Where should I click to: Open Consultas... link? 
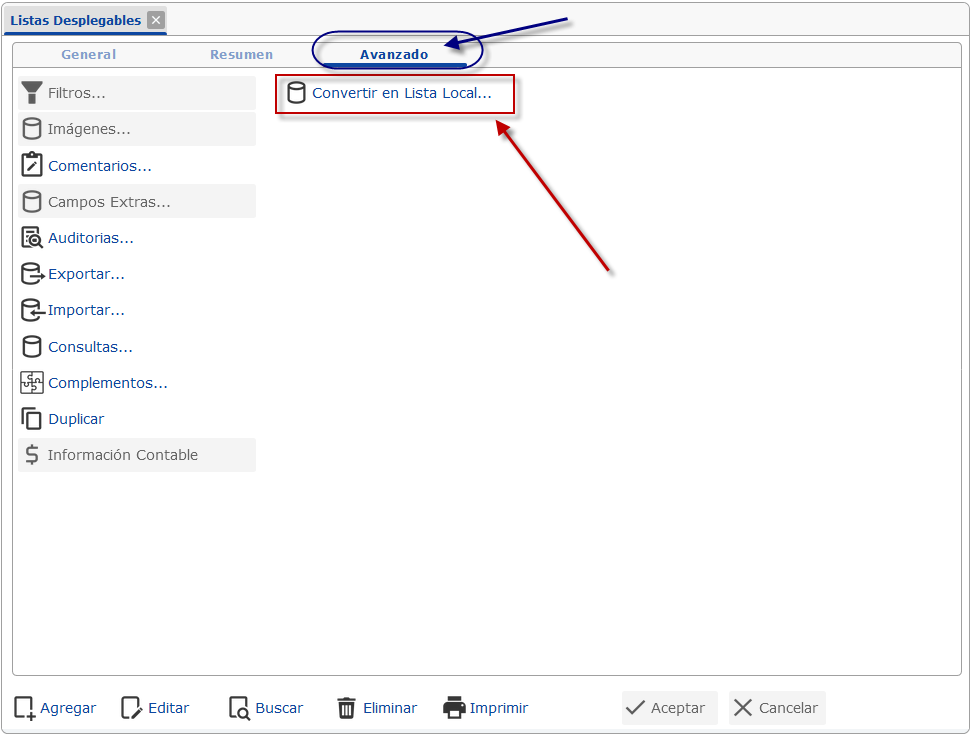(91, 347)
